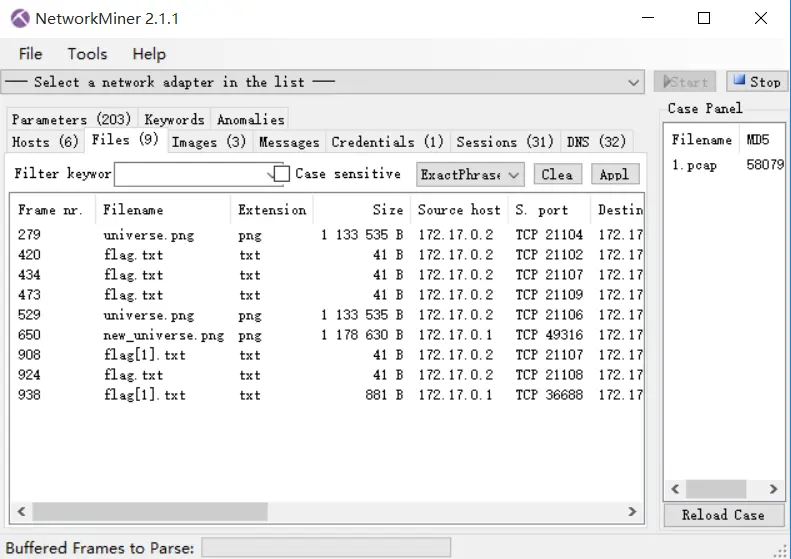Select the flag.txt row at frame 924
This screenshot has height=559, width=791.
pos(327,375)
